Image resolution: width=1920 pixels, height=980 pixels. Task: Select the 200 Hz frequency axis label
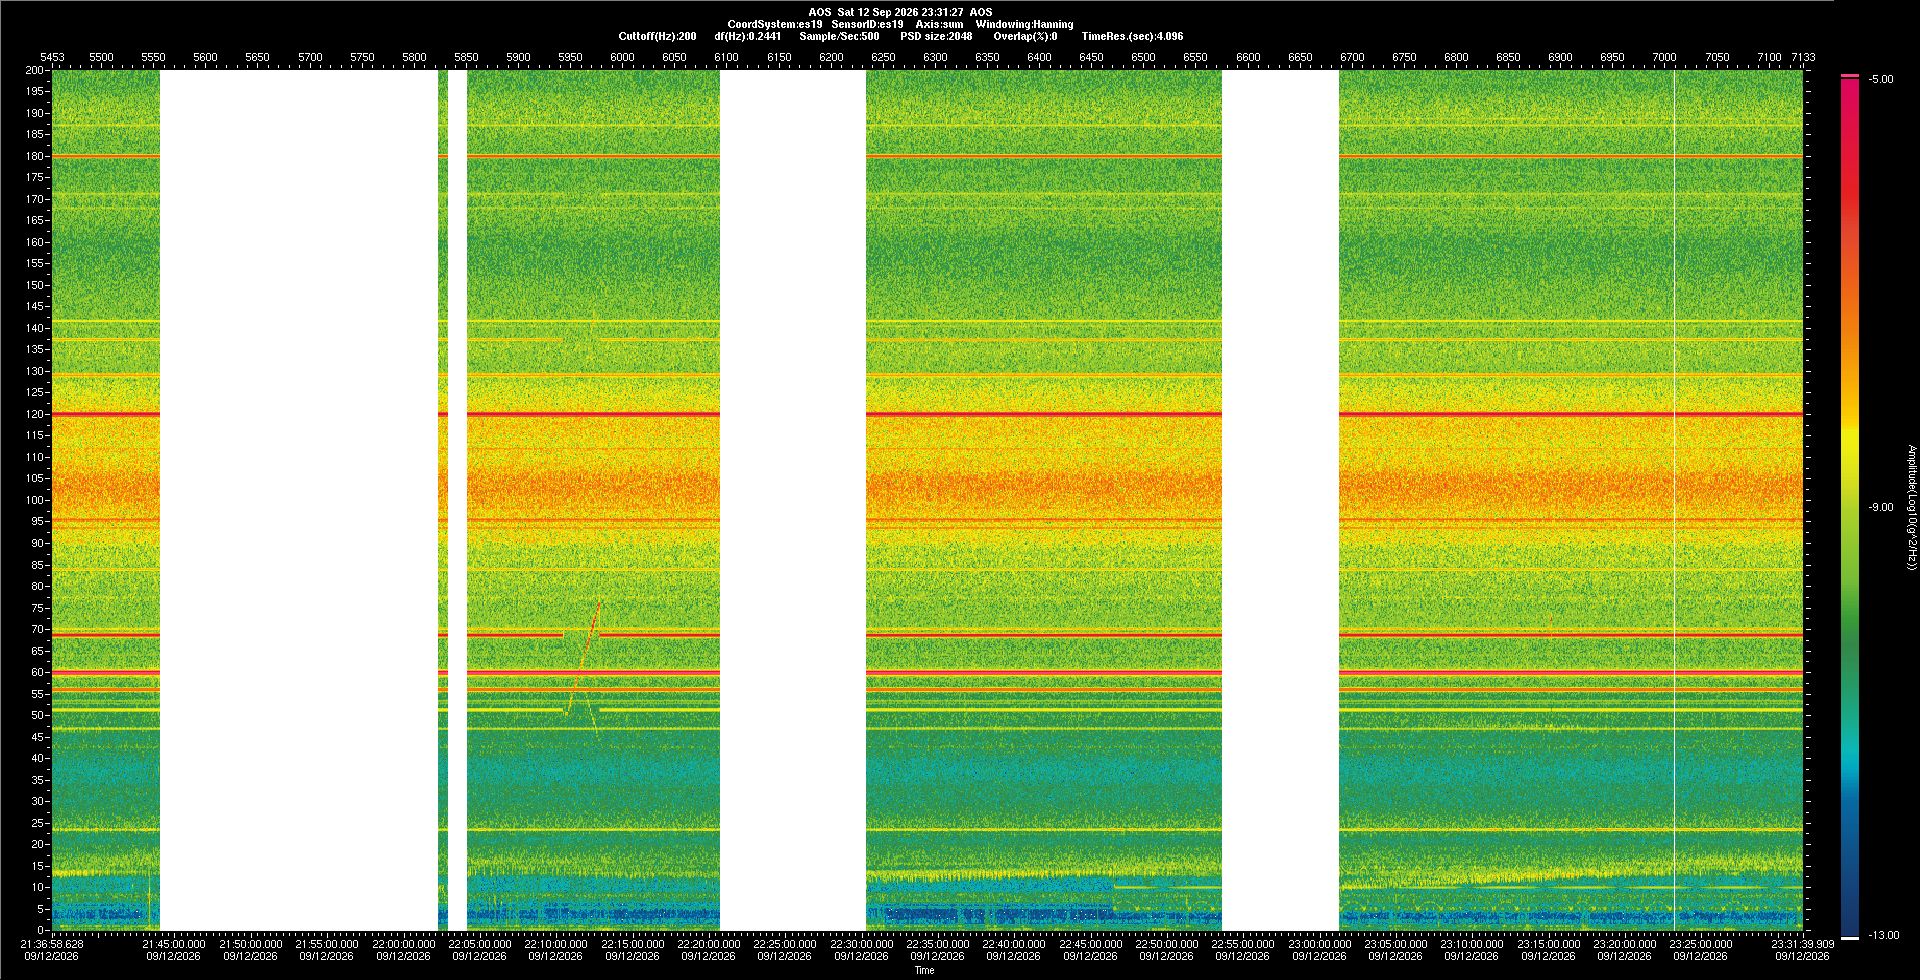[35, 70]
